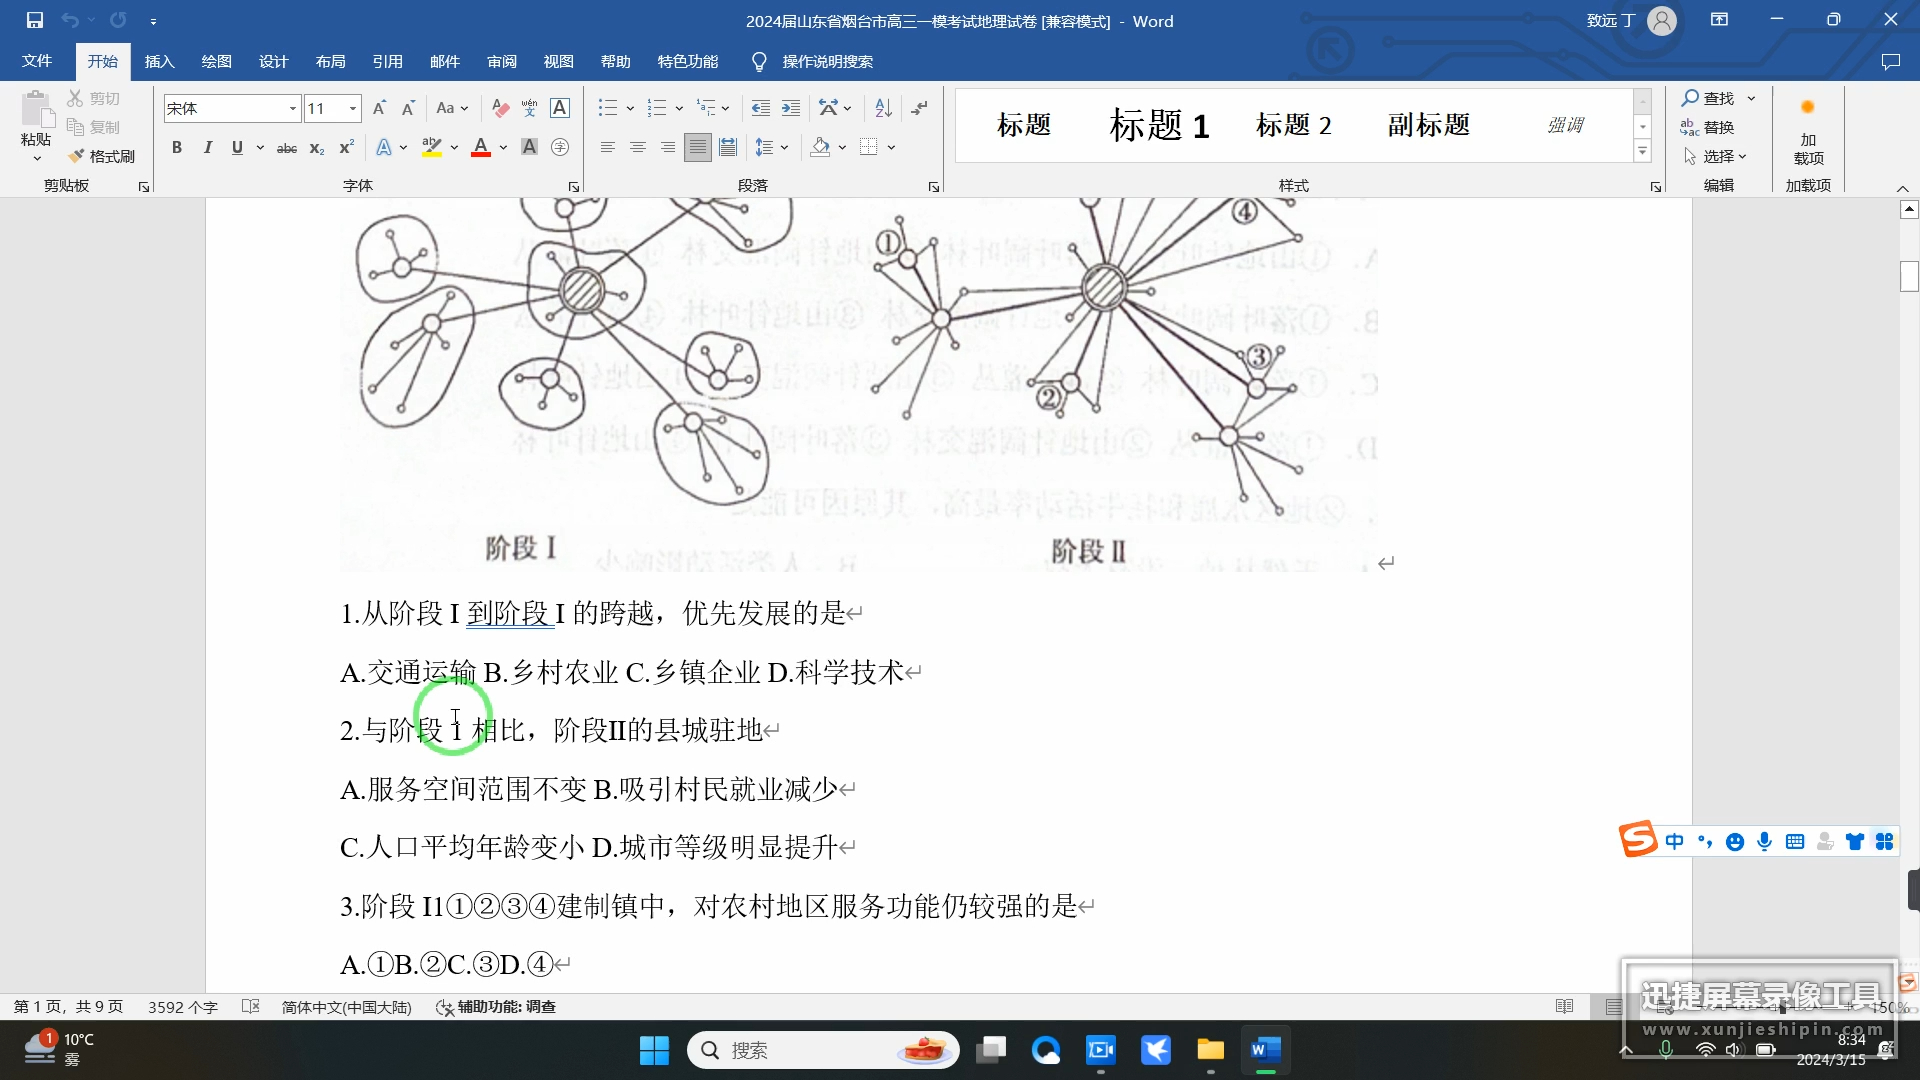
Task: Click the character border A icon
Action: coord(560,108)
